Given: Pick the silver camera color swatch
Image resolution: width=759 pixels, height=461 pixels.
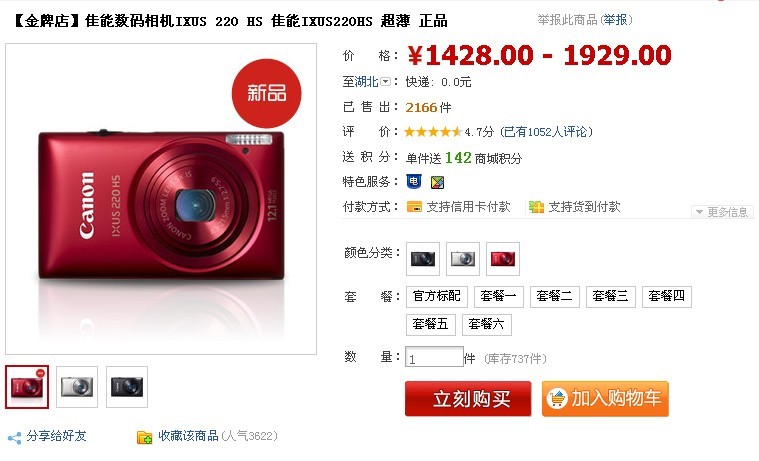Looking at the screenshot, I should coord(463,259).
